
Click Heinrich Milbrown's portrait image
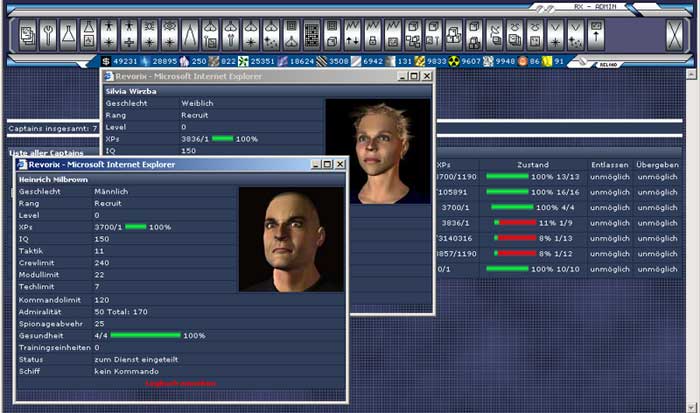[x=290, y=240]
